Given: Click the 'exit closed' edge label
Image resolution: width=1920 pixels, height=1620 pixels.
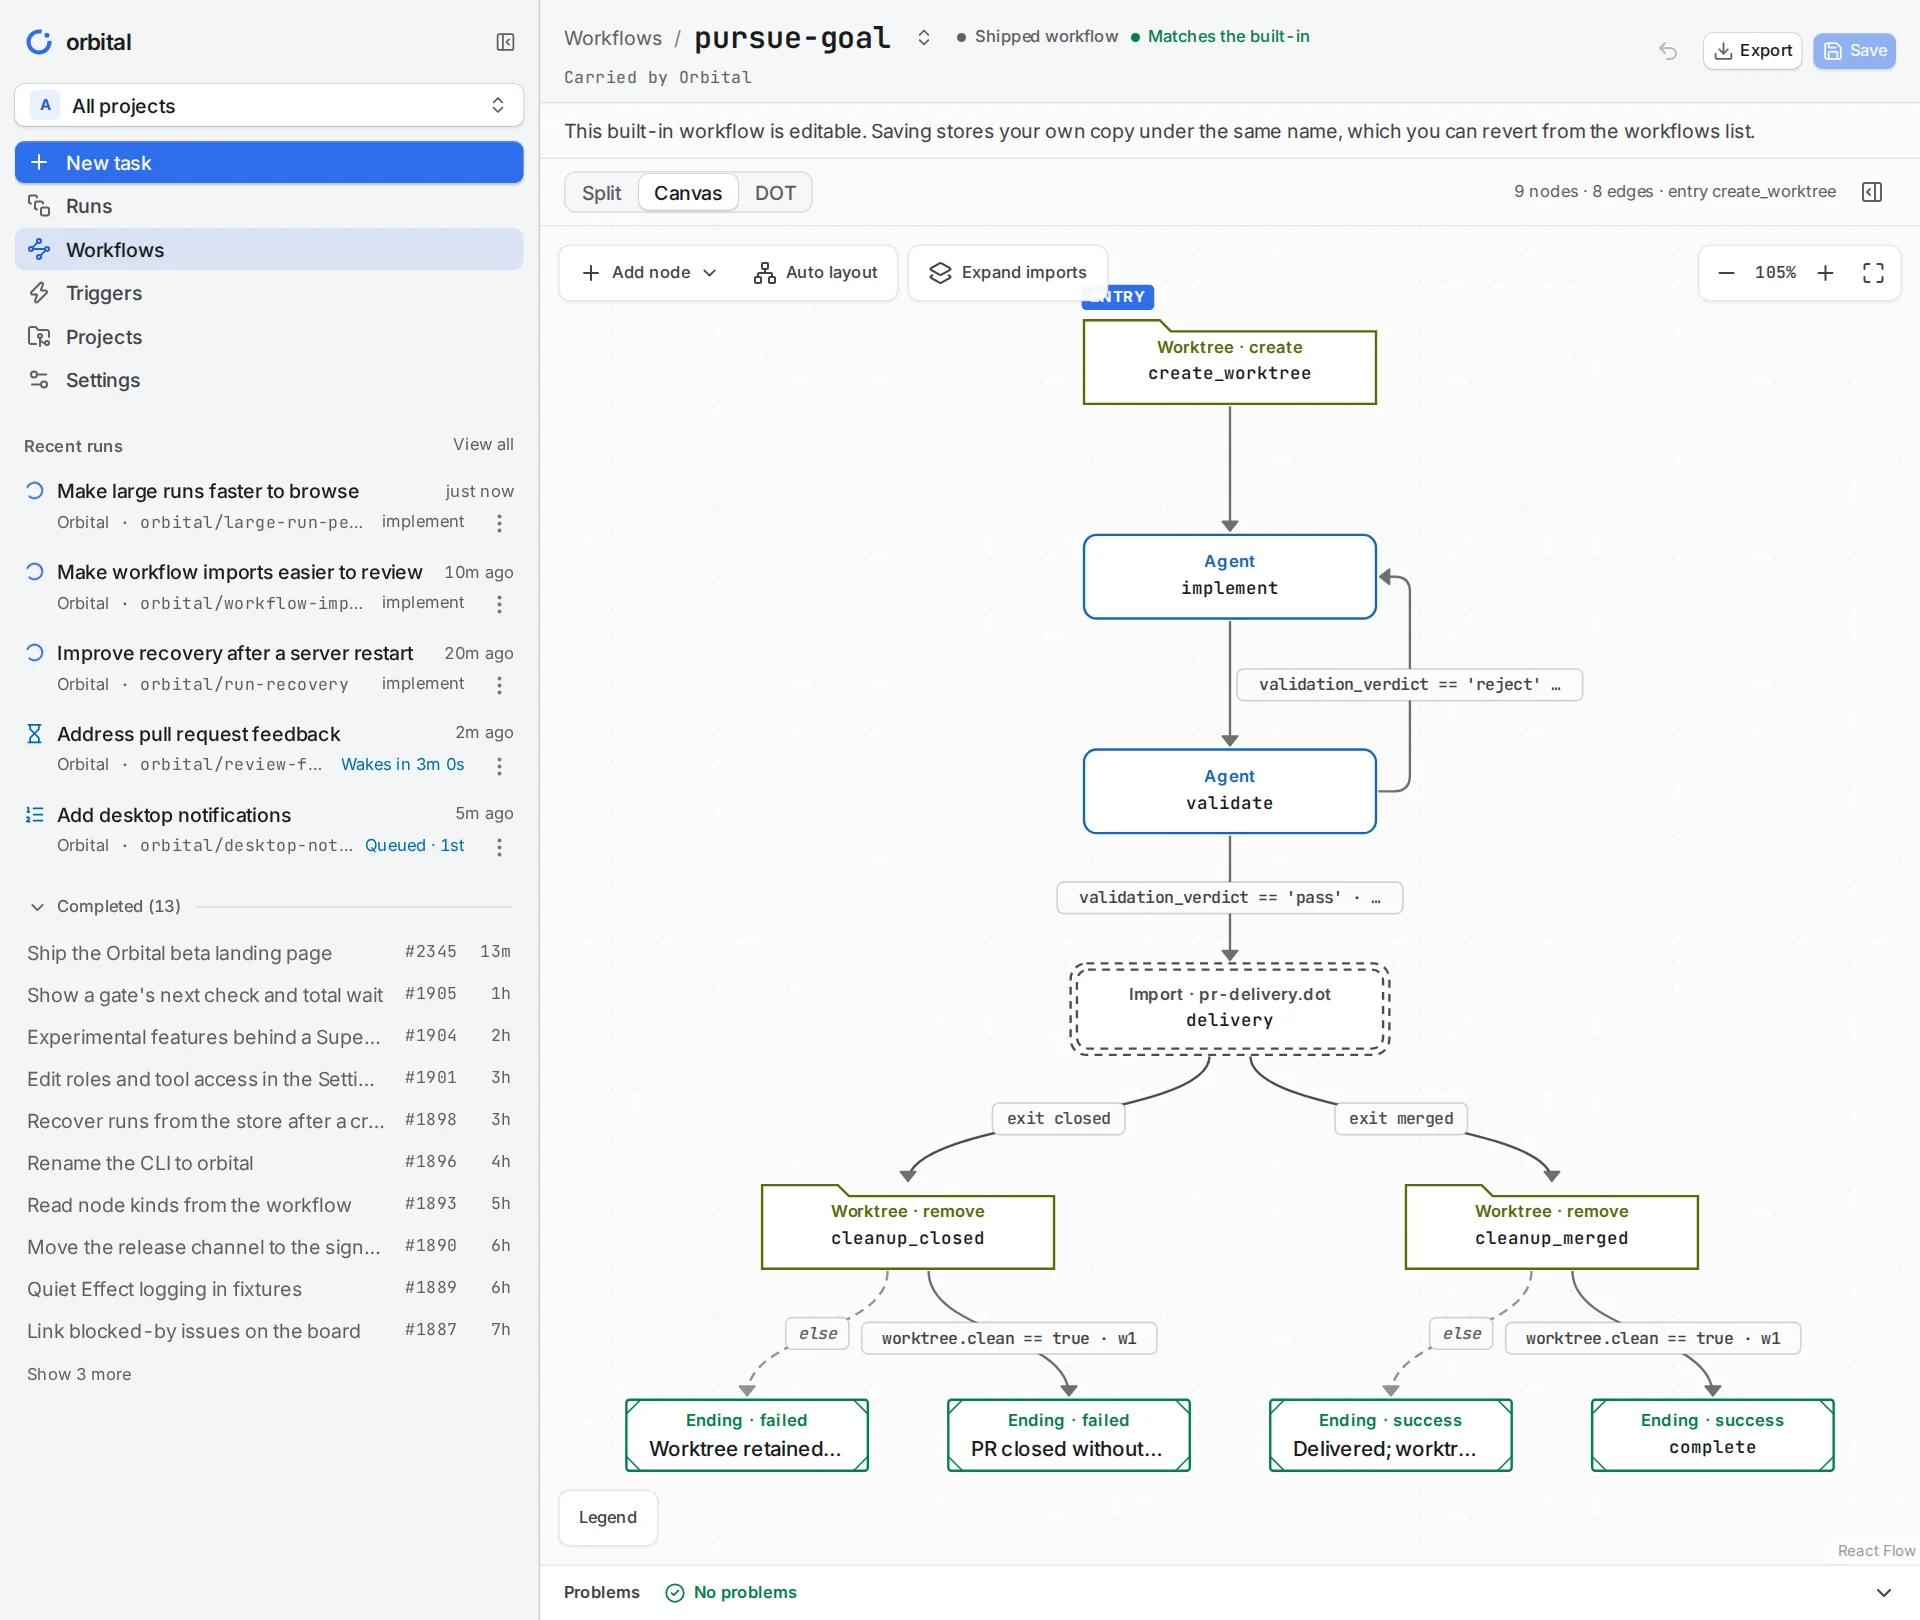Looking at the screenshot, I should click(x=1059, y=1119).
